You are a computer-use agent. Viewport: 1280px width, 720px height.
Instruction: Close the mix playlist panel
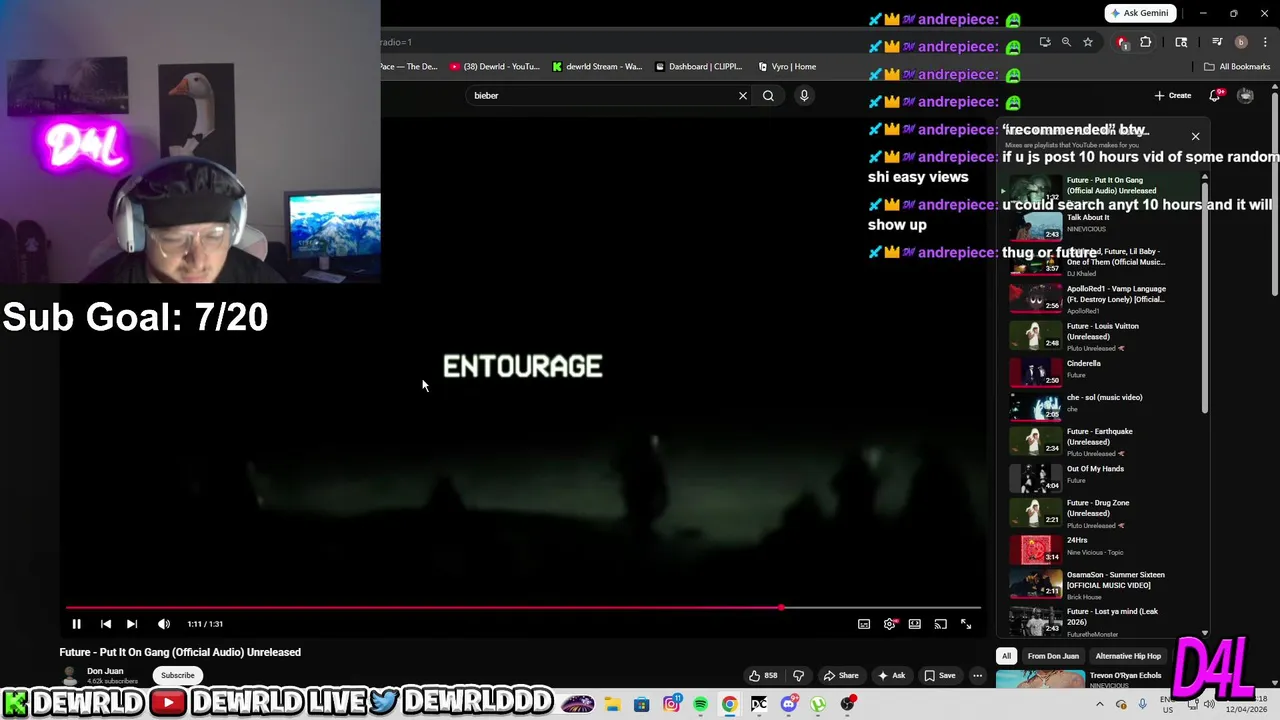[1195, 136]
